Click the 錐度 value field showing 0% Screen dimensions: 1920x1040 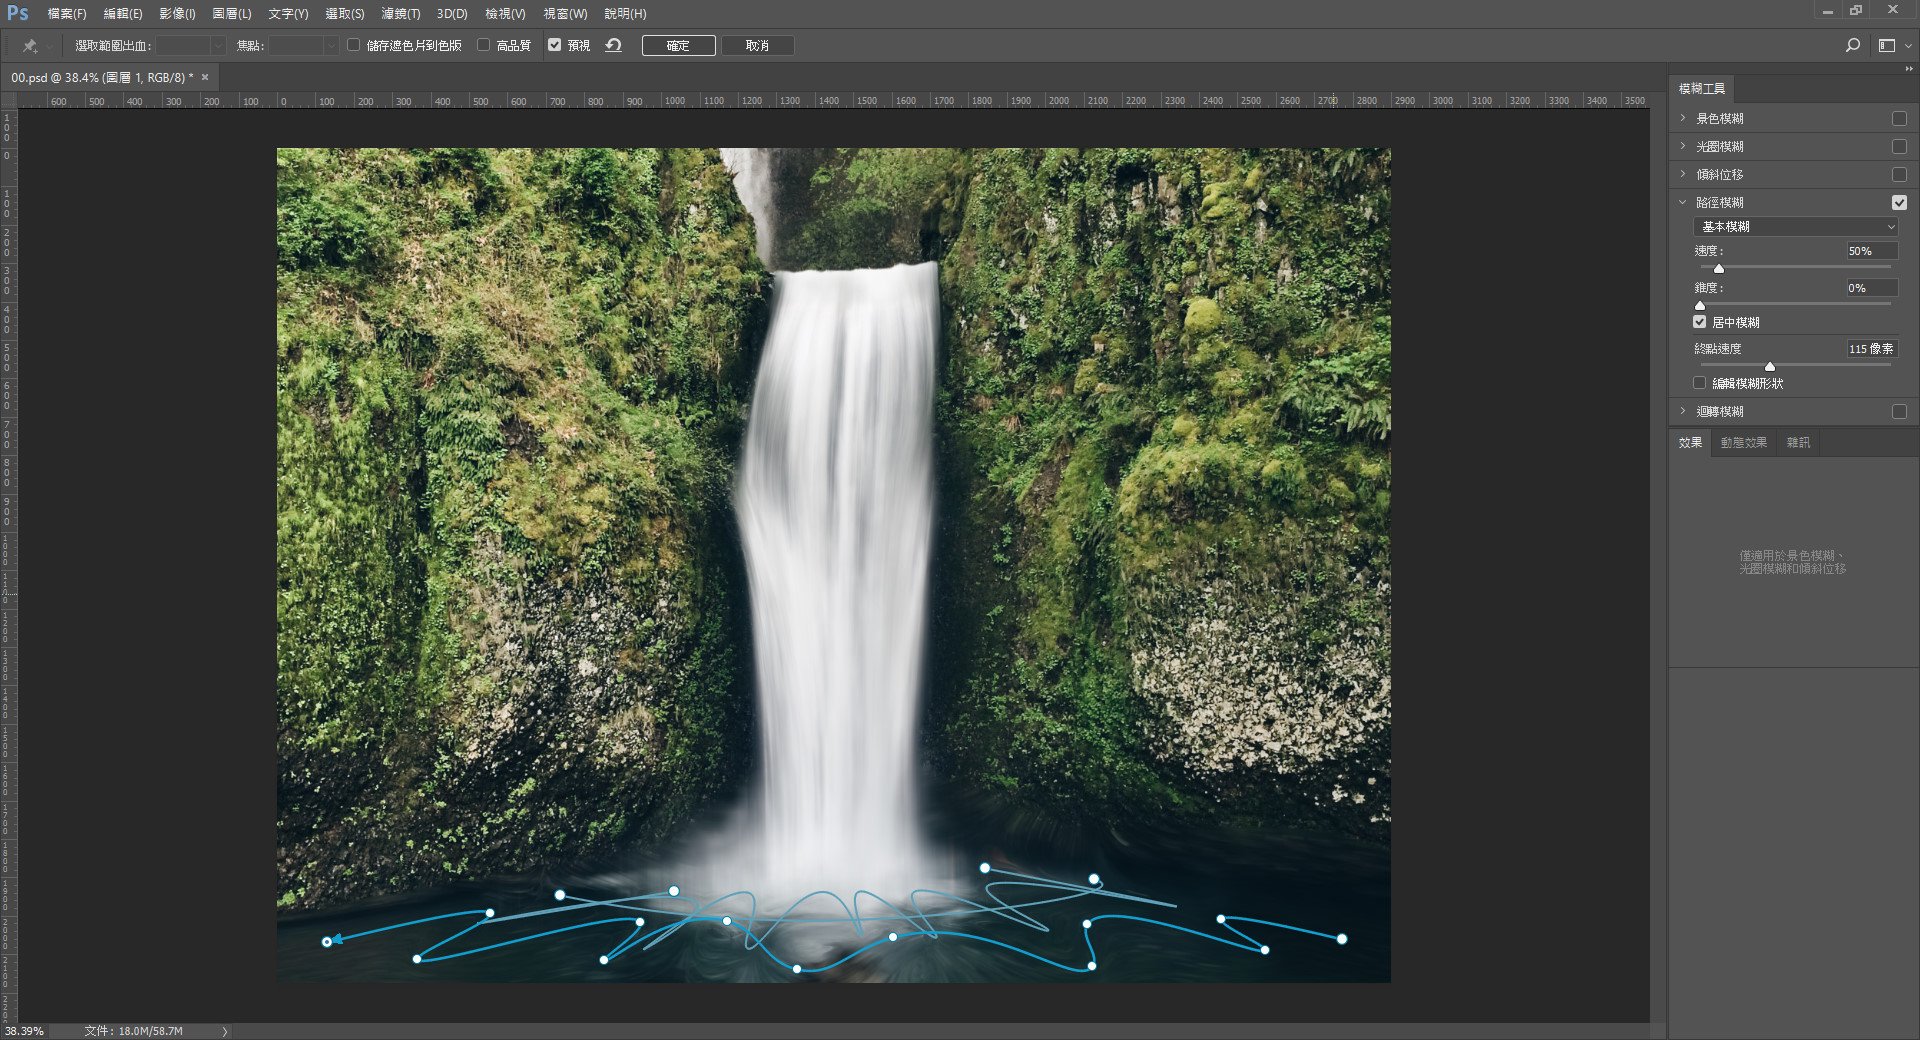point(1871,288)
